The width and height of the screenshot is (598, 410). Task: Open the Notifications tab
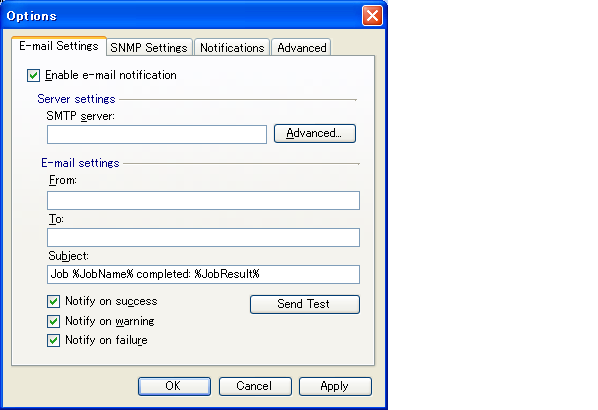click(232, 48)
